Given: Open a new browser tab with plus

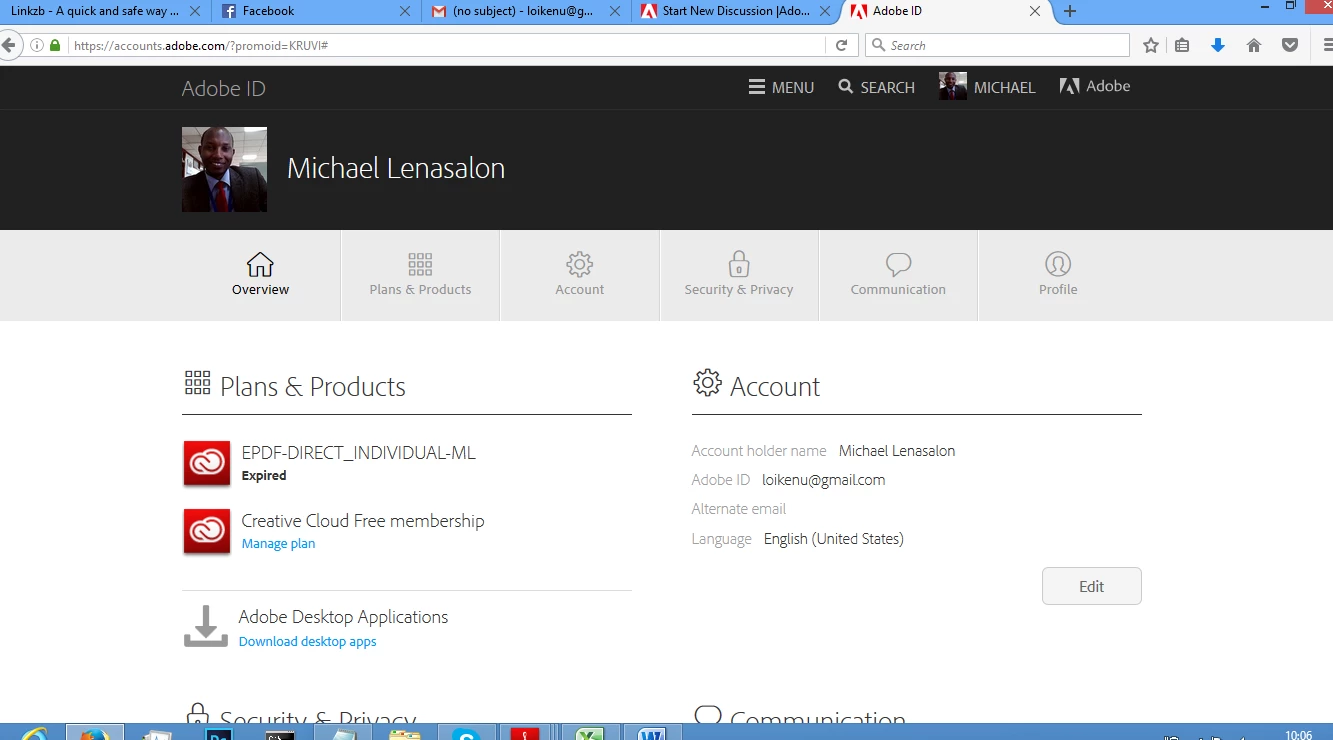Looking at the screenshot, I should 1070,11.
